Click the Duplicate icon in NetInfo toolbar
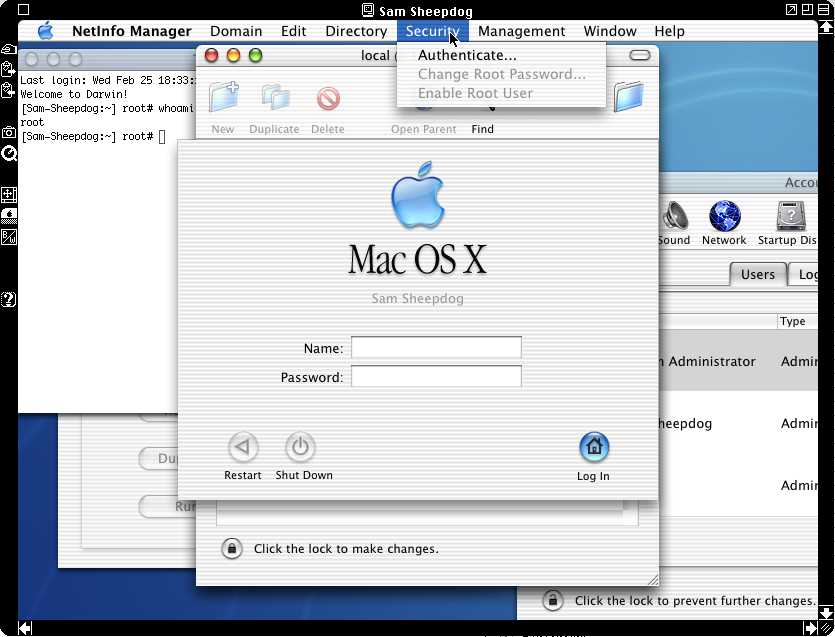 tap(275, 97)
